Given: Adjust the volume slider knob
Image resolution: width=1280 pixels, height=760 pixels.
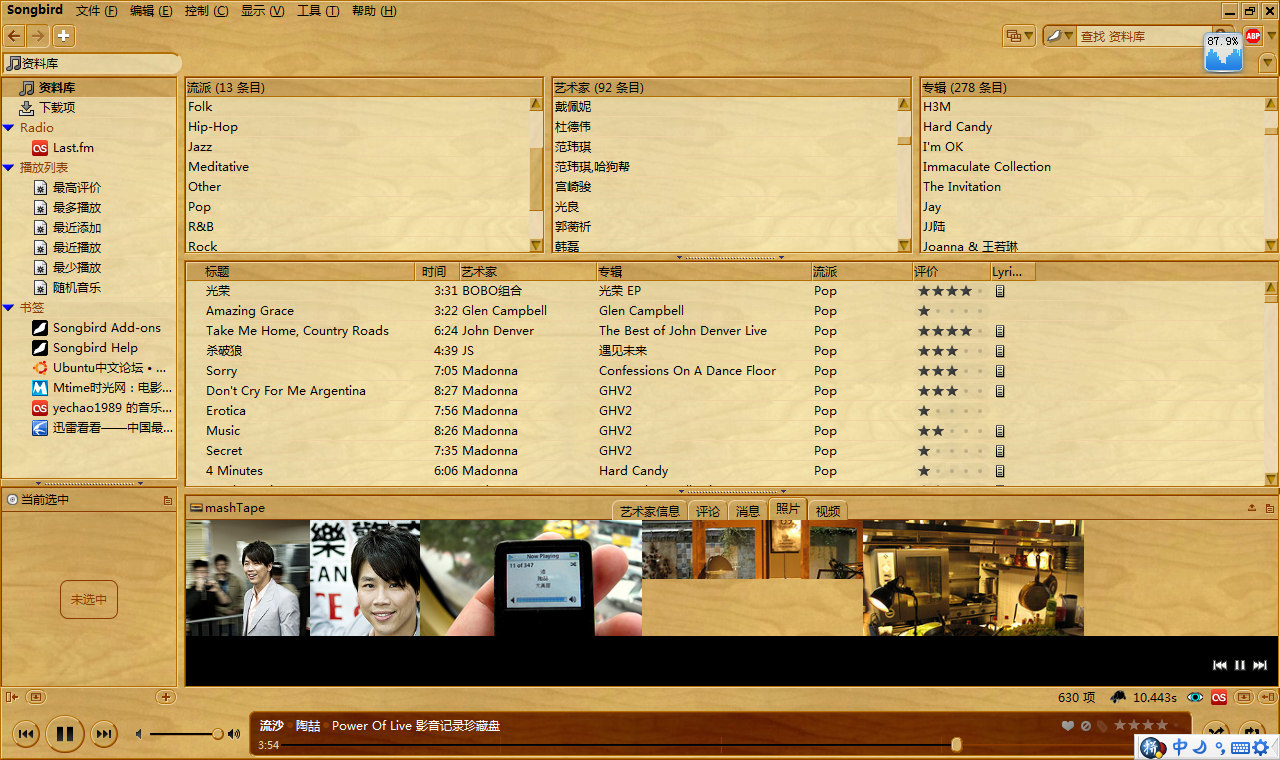Looking at the screenshot, I should click(217, 734).
